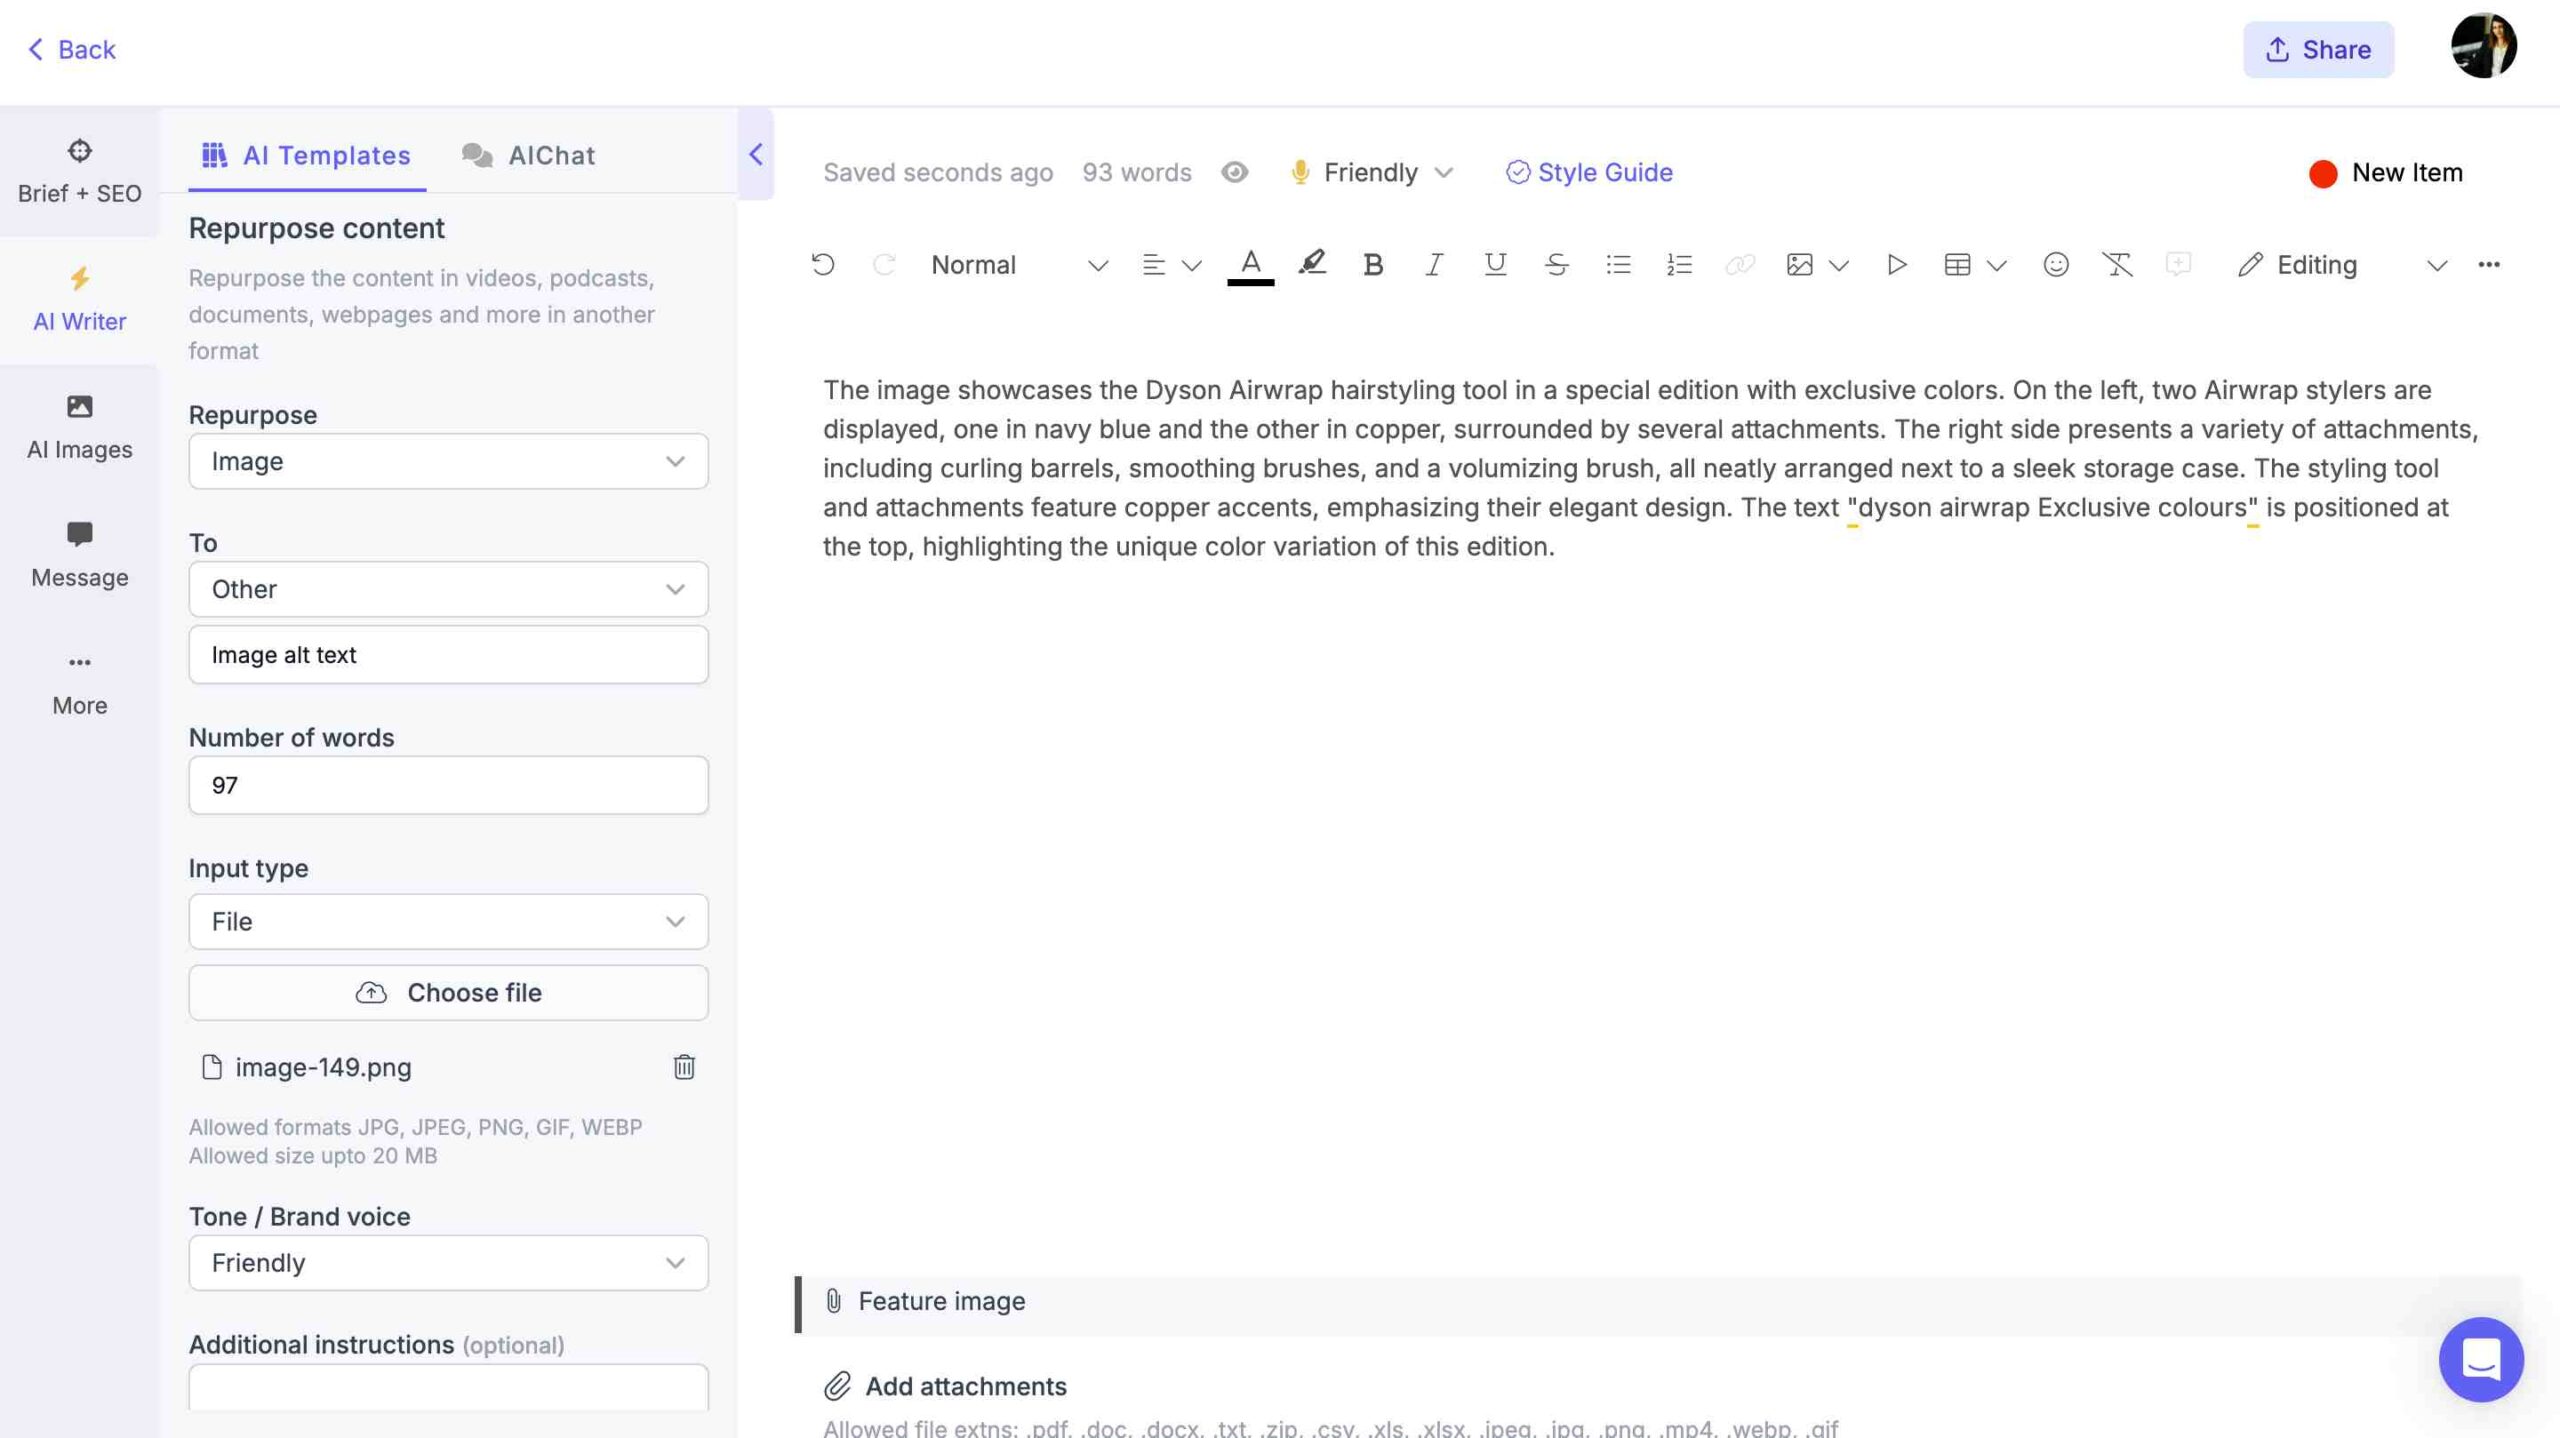Viewport: 2560px width, 1438px height.
Task: Expand the To field dropdown
Action: click(673, 587)
